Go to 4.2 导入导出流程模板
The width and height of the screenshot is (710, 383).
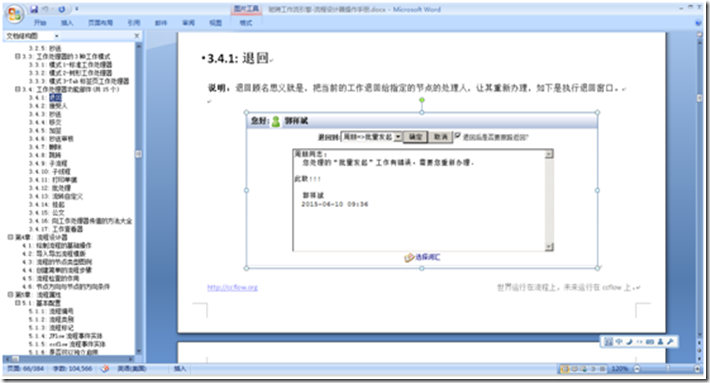(54, 254)
